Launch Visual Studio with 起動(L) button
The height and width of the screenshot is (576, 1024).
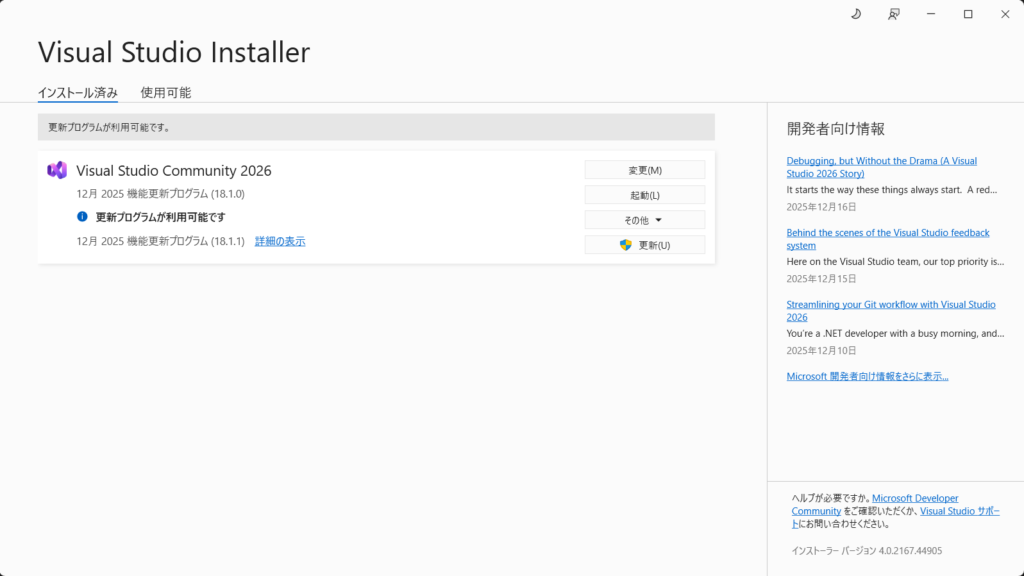[x=644, y=195]
